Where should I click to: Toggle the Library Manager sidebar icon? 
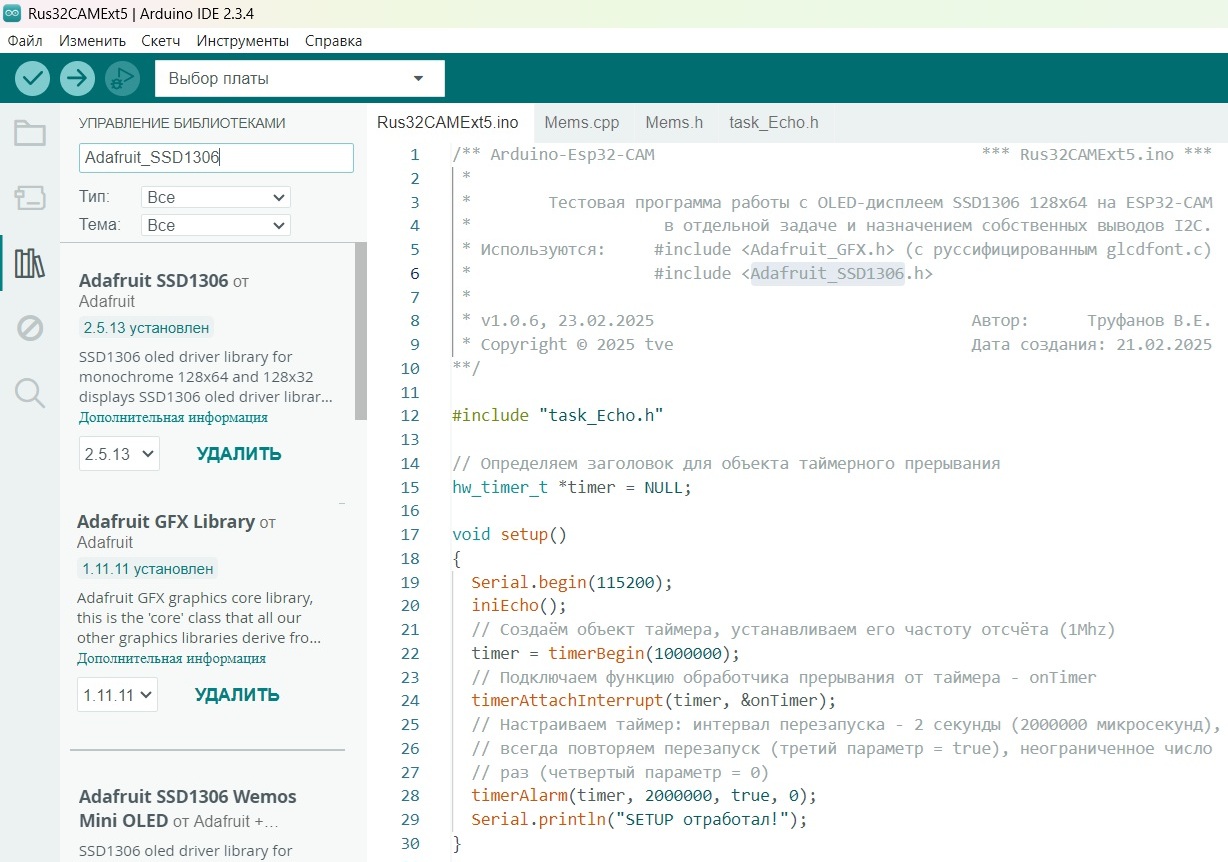pyautogui.click(x=30, y=264)
